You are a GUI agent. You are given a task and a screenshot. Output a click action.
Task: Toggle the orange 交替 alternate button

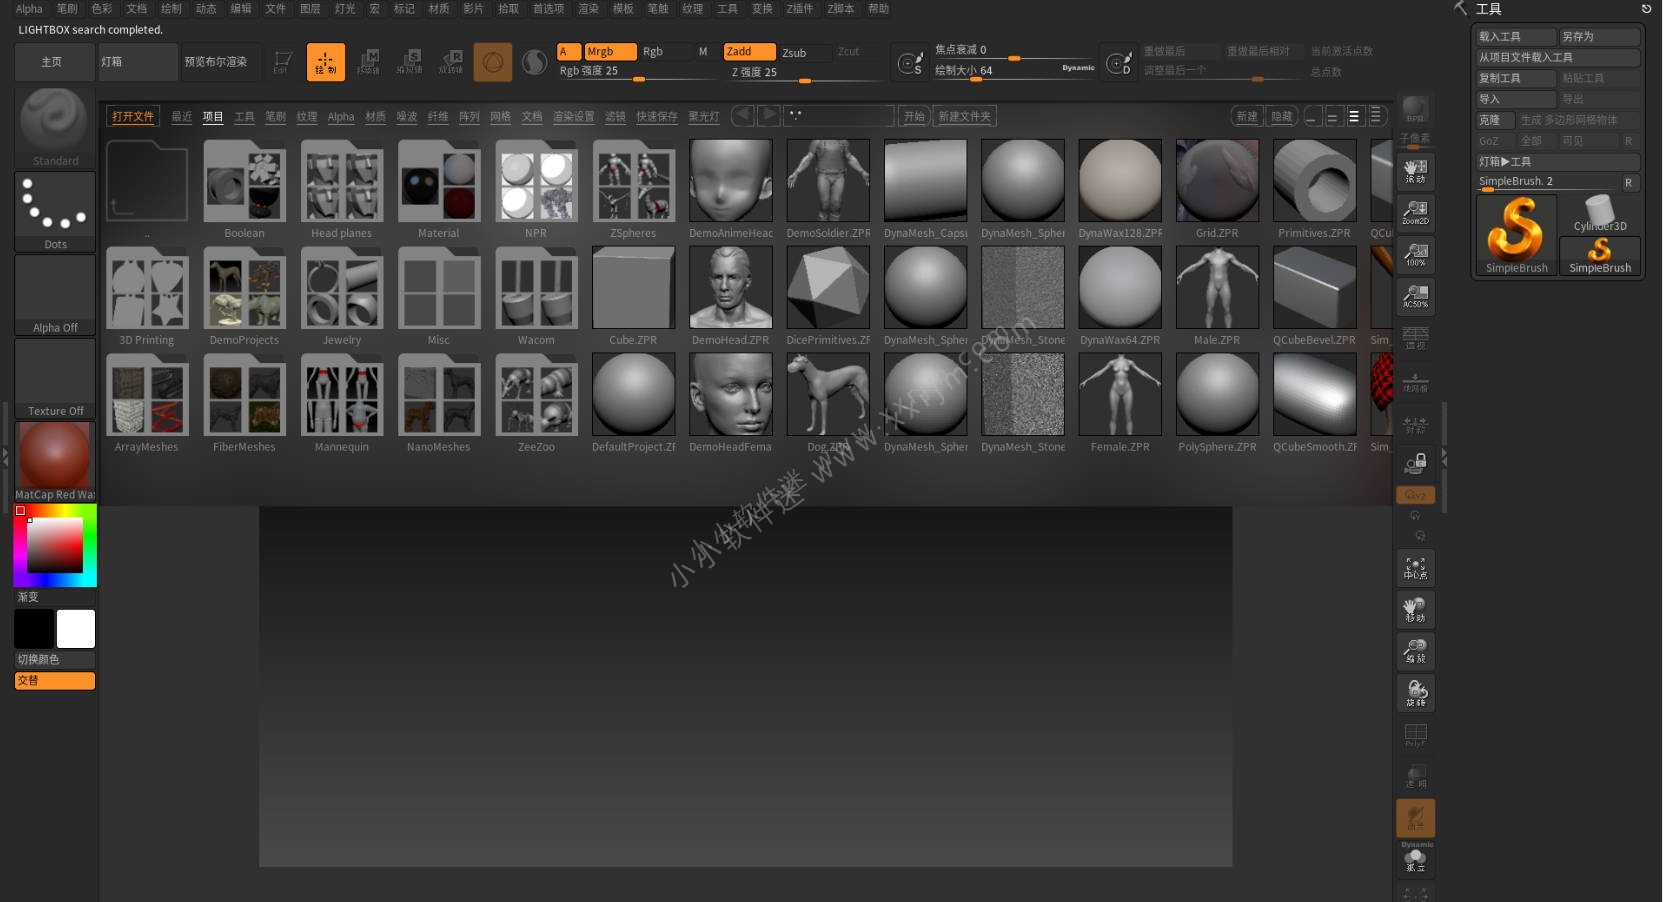pos(55,681)
